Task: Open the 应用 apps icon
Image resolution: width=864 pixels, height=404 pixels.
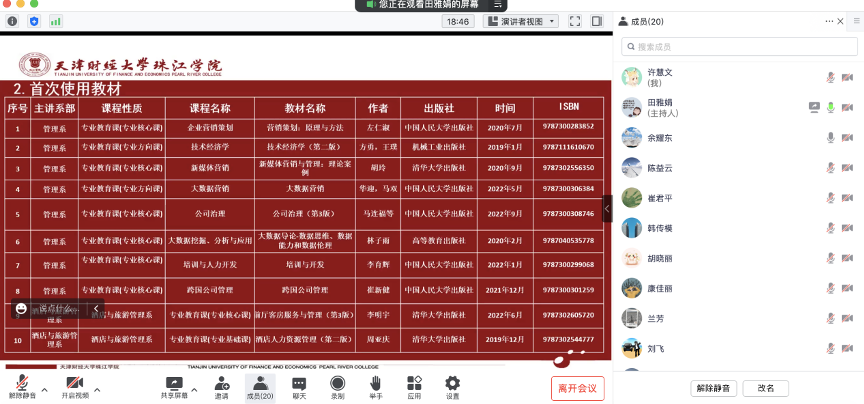Action: pos(414,383)
